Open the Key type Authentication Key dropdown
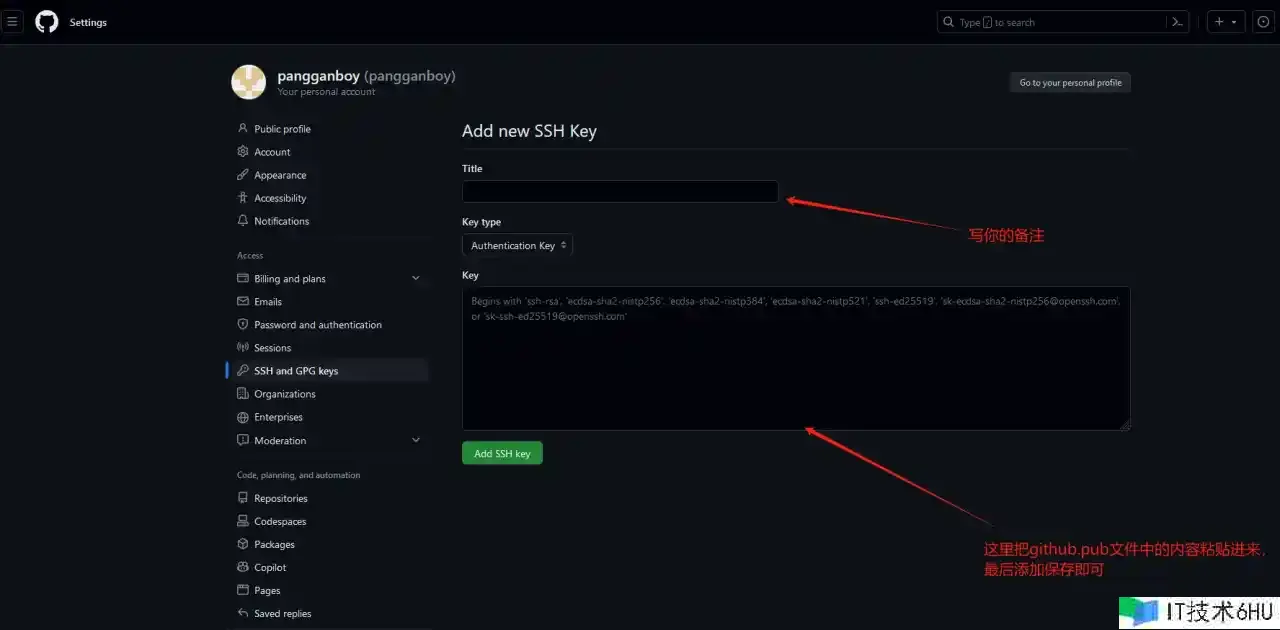Image resolution: width=1280 pixels, height=630 pixels. point(516,245)
